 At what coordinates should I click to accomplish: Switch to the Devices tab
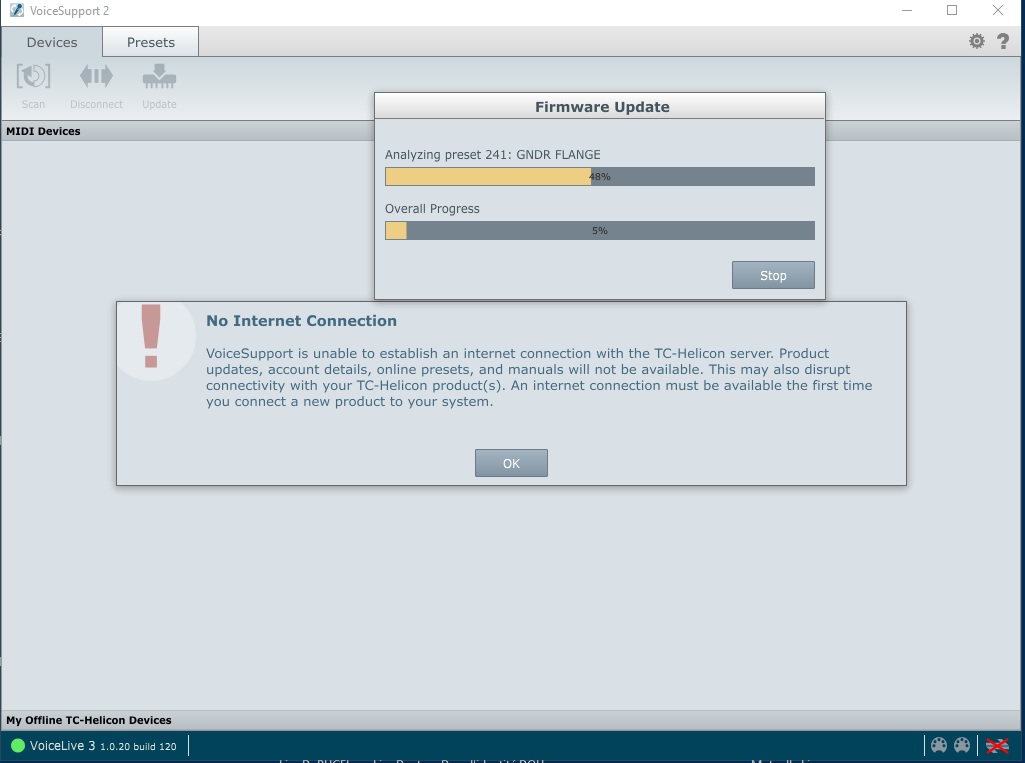point(52,42)
